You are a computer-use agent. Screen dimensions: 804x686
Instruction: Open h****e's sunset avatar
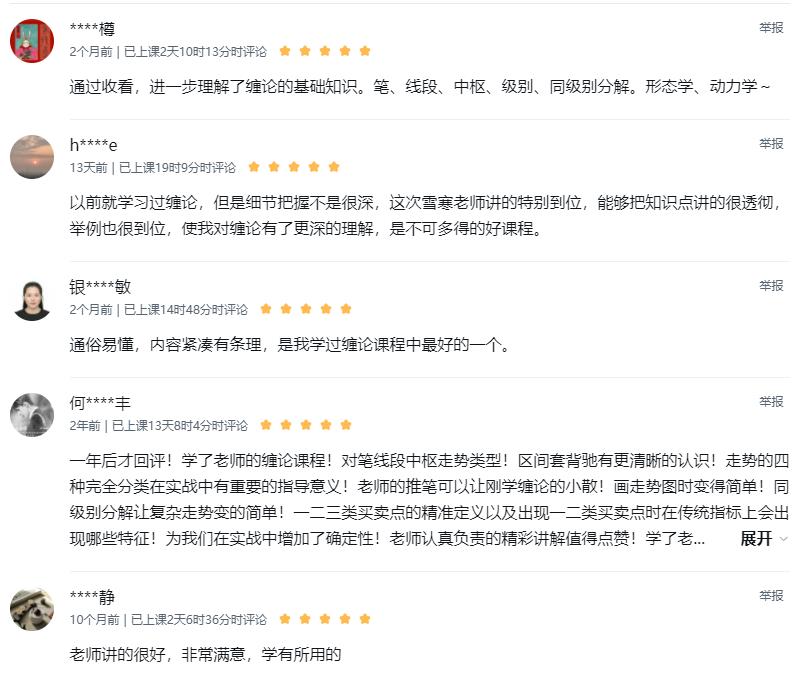(x=32, y=157)
